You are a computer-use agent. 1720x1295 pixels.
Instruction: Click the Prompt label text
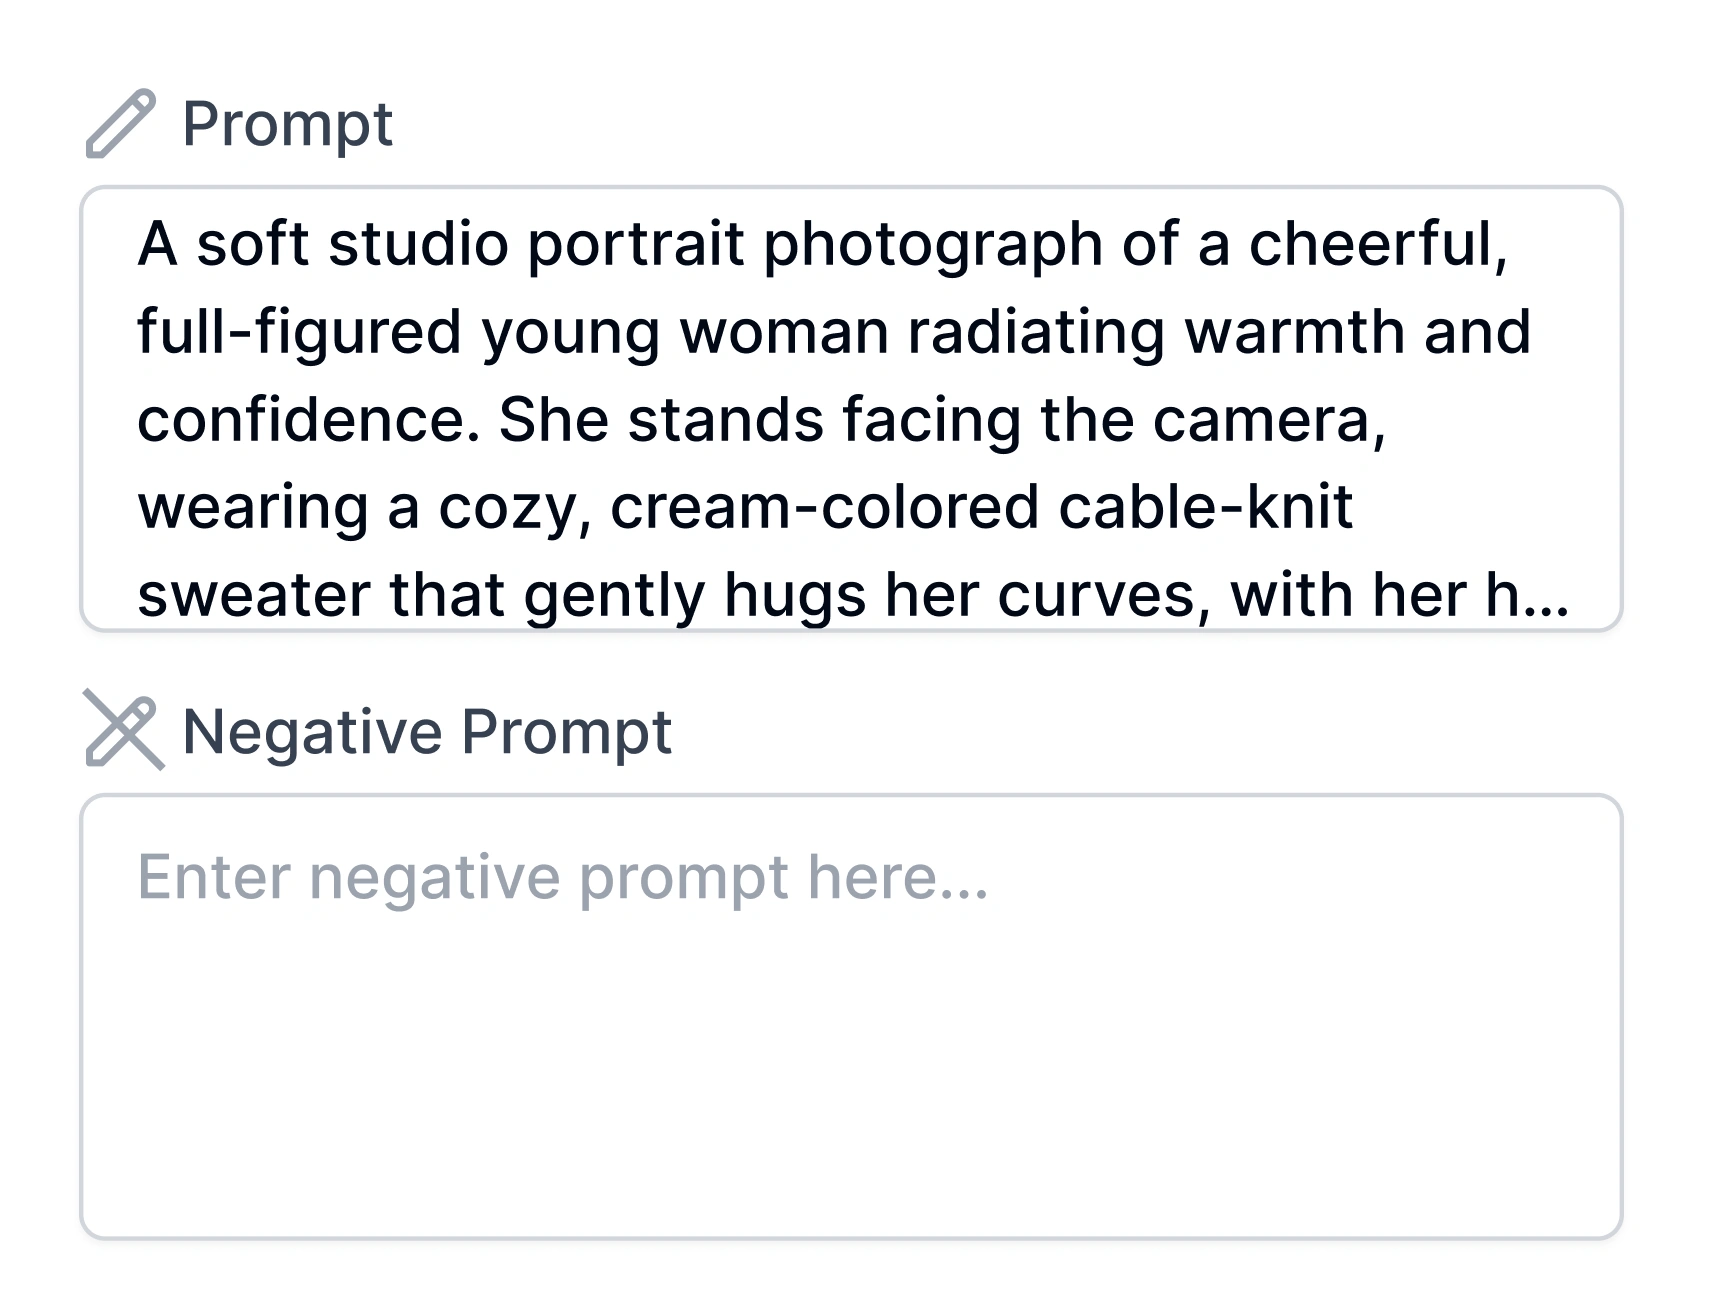pyautogui.click(x=287, y=124)
